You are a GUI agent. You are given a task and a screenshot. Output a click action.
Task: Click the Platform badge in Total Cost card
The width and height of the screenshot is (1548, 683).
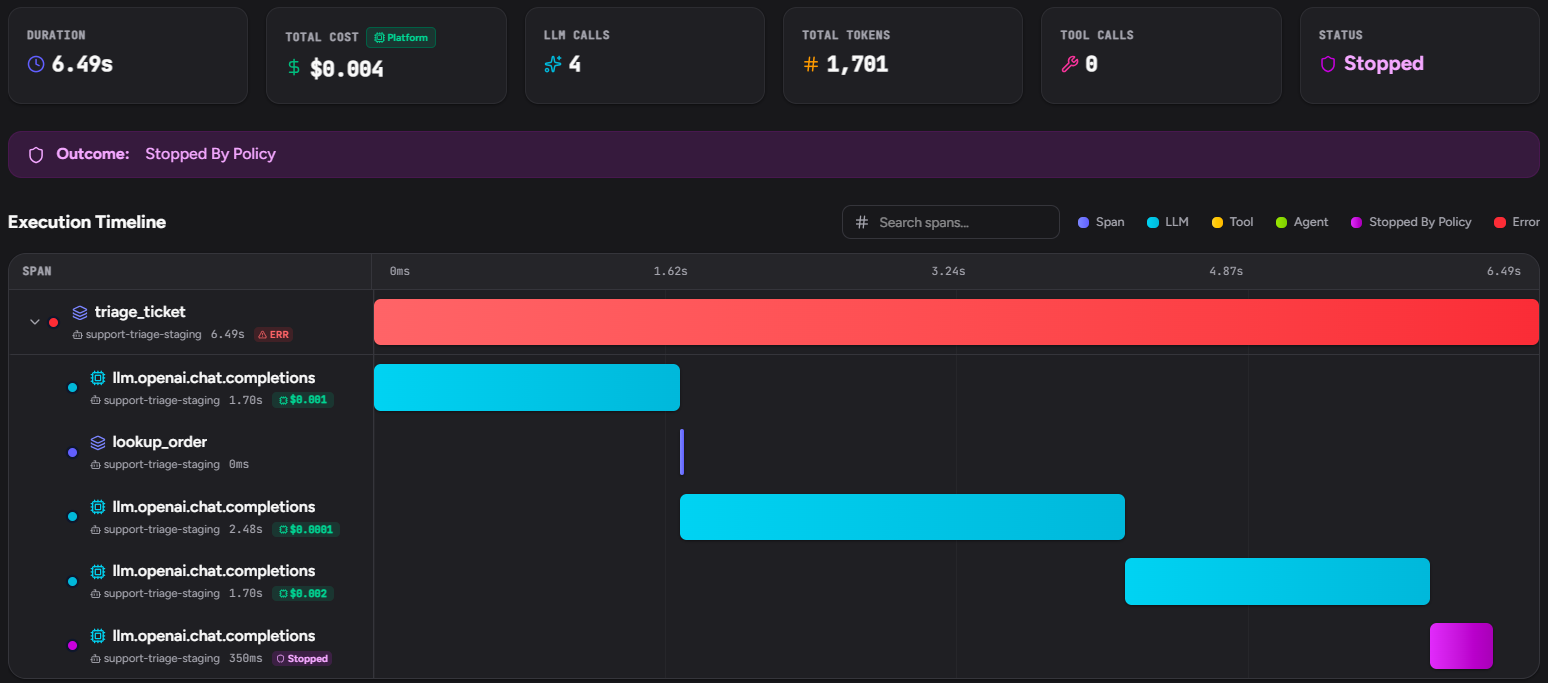(x=401, y=37)
